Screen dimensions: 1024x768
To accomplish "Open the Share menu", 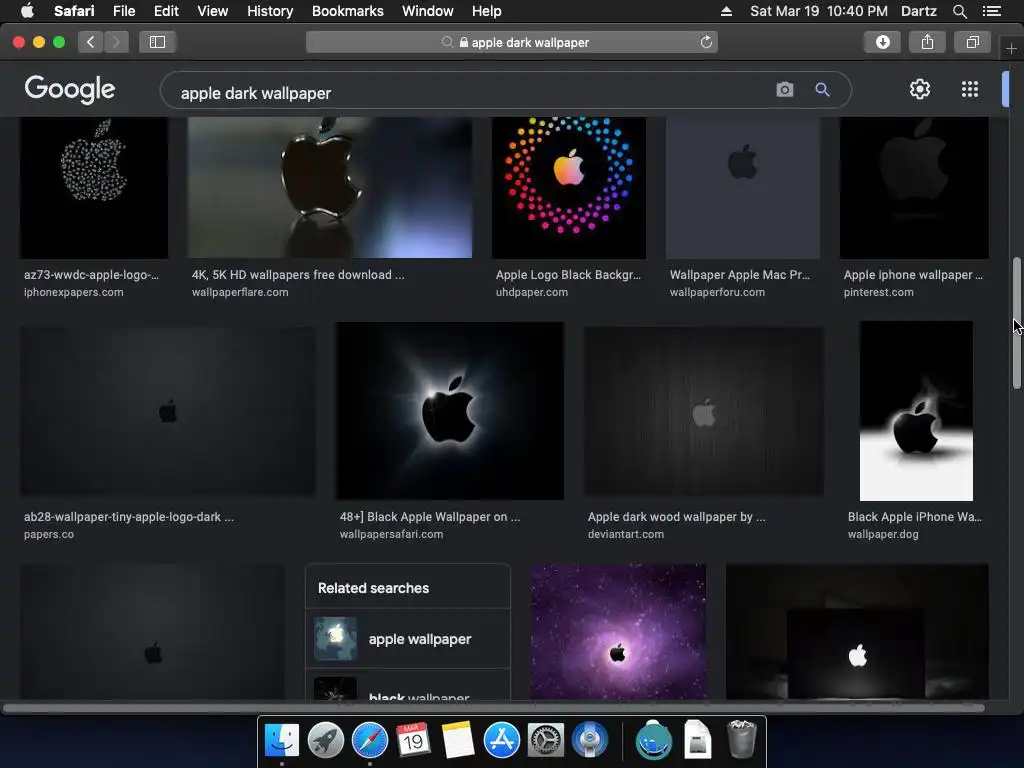I will click(x=927, y=42).
